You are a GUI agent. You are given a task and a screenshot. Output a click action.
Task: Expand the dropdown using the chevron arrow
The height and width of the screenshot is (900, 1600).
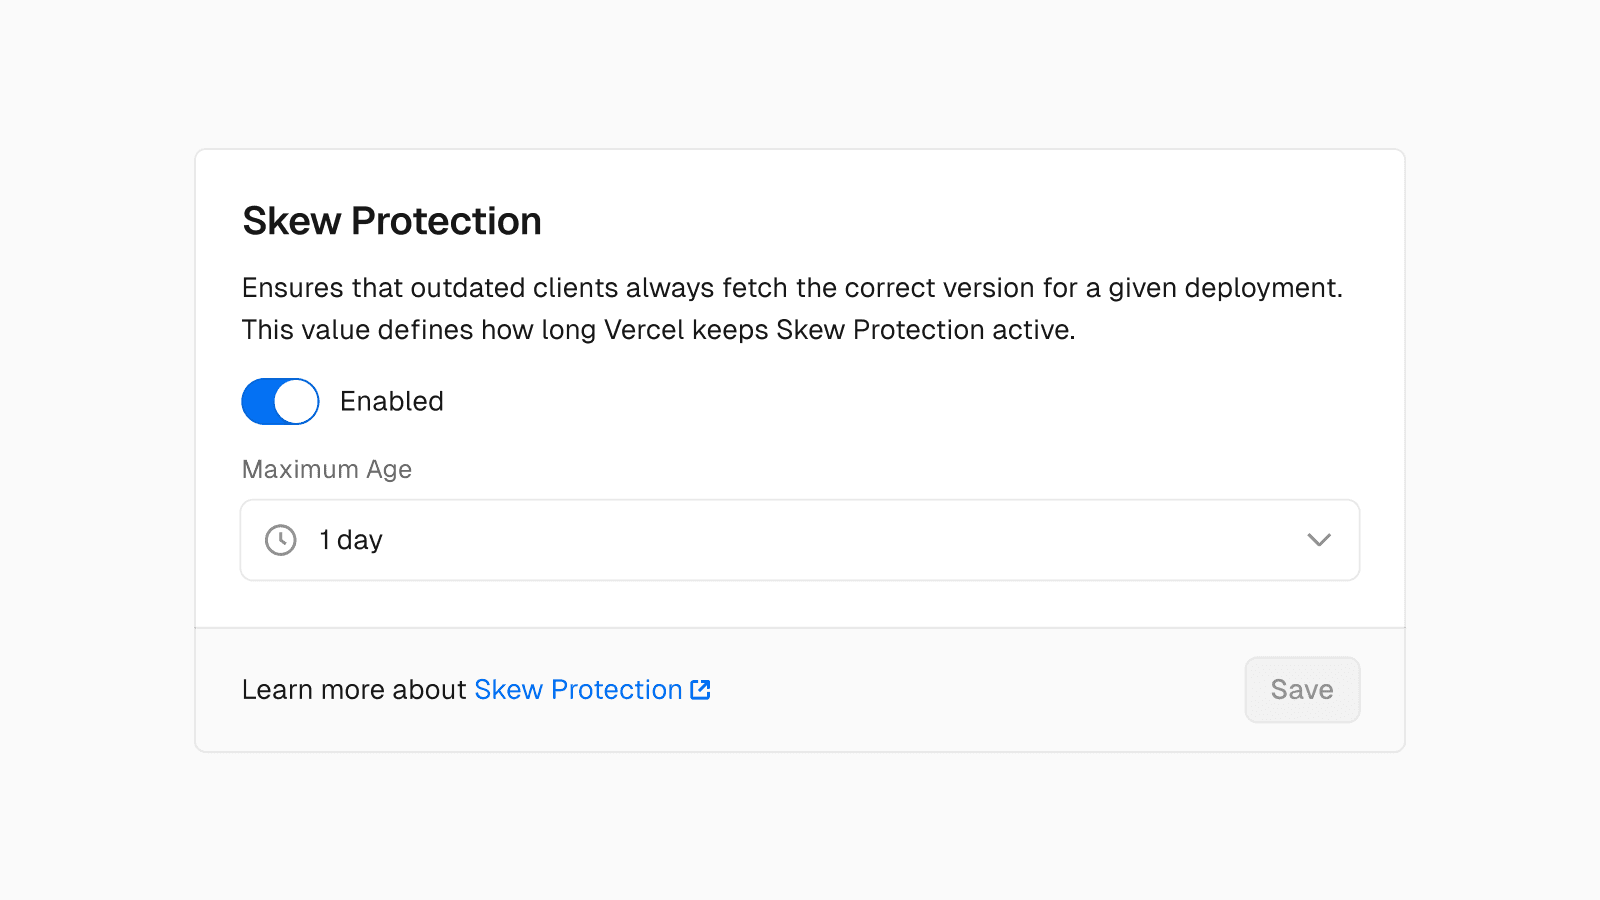[x=1319, y=540]
